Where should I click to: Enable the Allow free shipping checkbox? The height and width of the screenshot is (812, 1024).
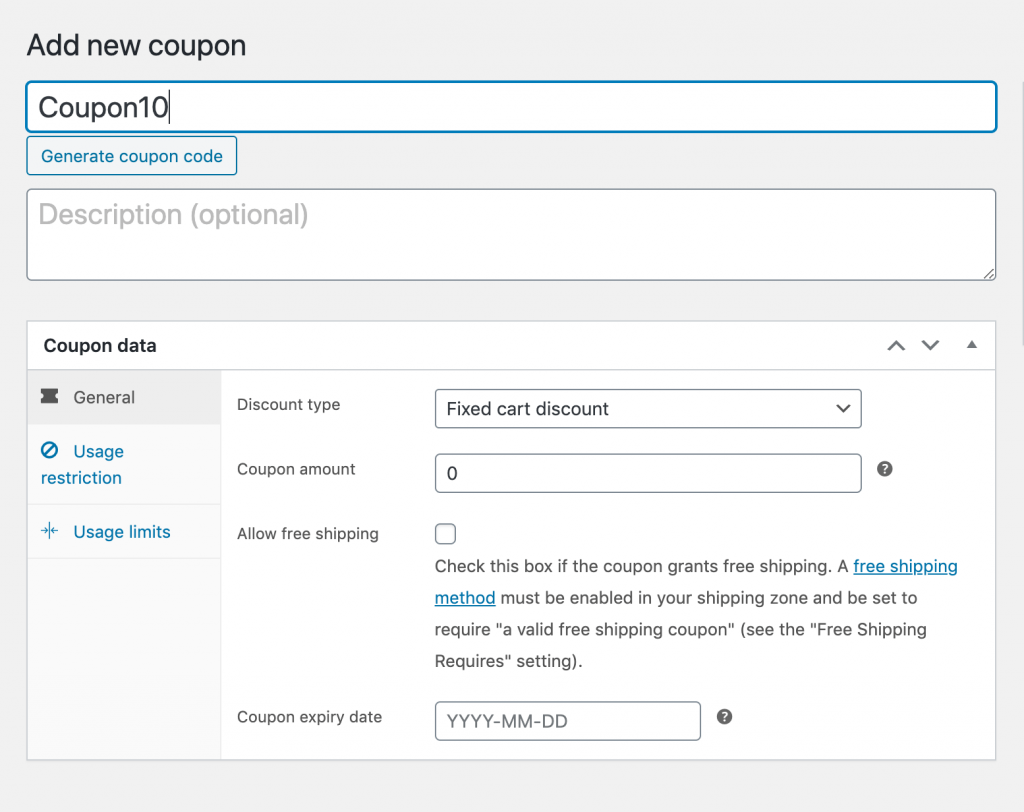[x=445, y=534]
